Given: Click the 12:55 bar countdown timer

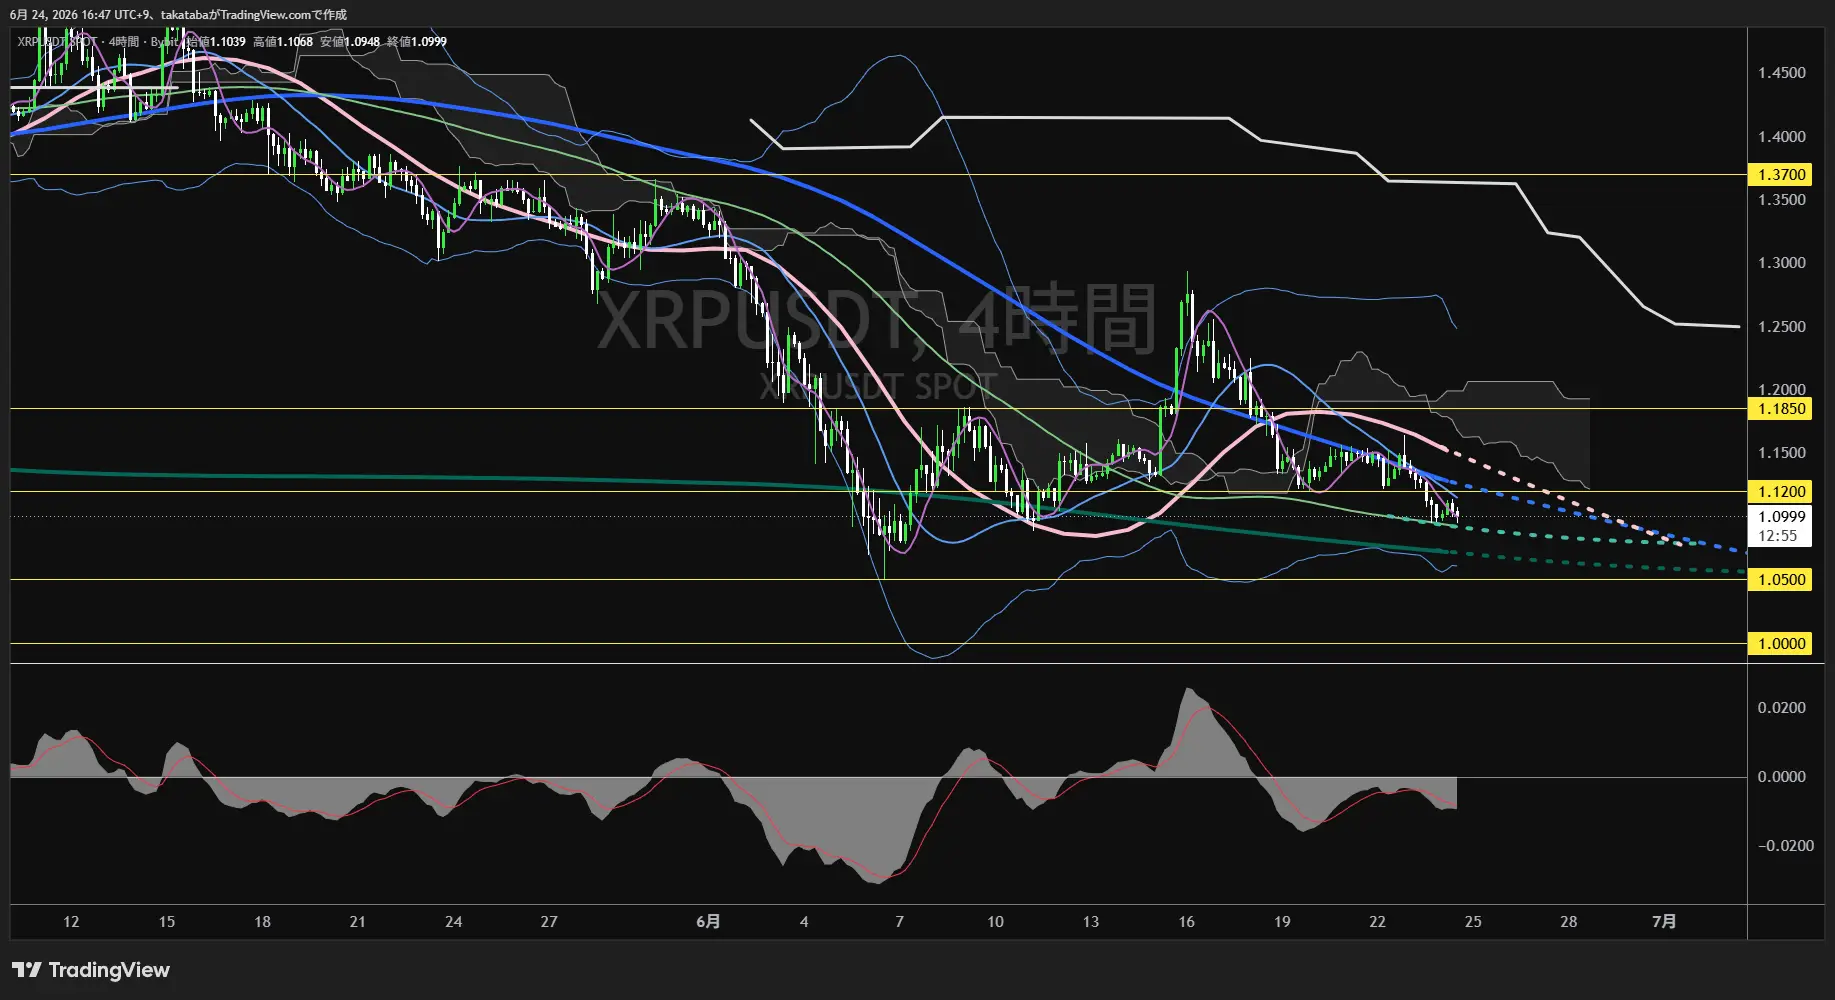Looking at the screenshot, I should (x=1778, y=536).
